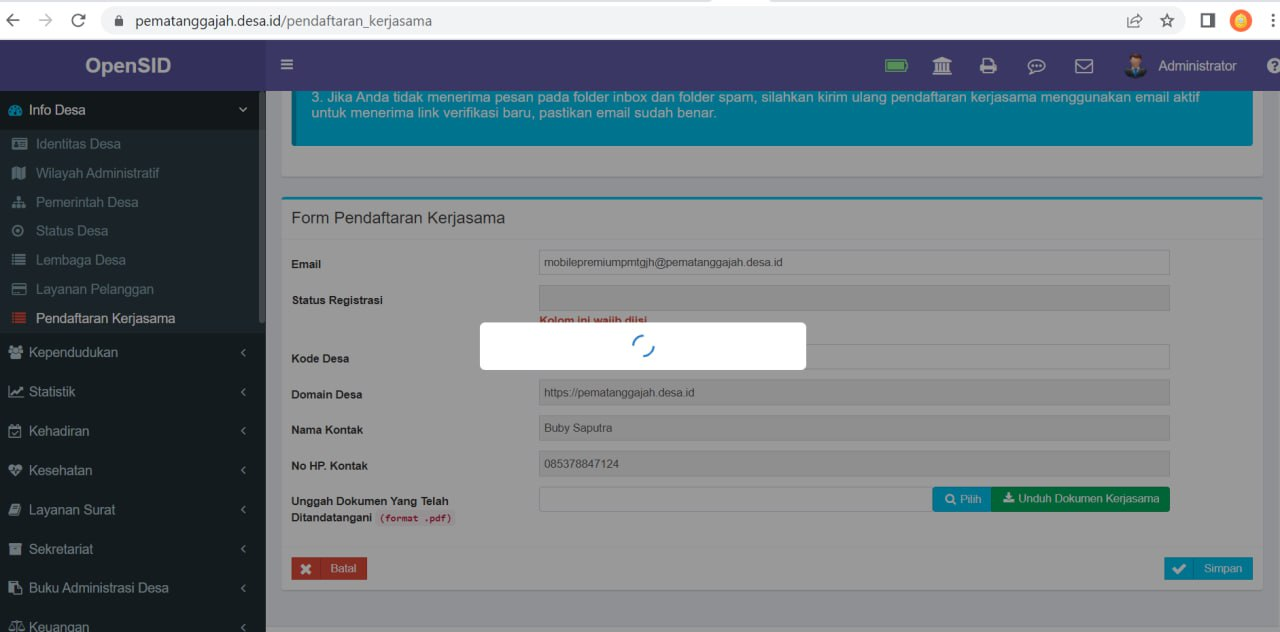Open the printer icon in the header
Image resolution: width=1280 pixels, height=632 pixels.
(x=988, y=65)
